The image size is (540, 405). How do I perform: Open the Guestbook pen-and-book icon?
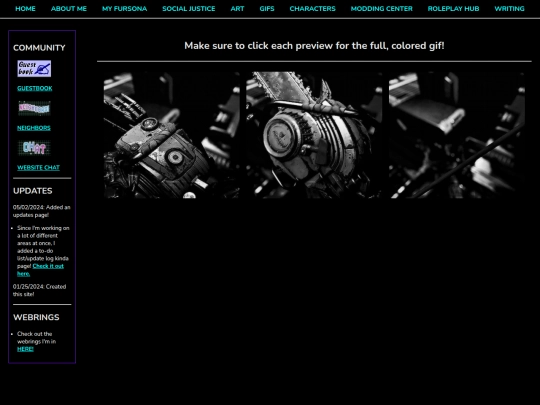34,69
